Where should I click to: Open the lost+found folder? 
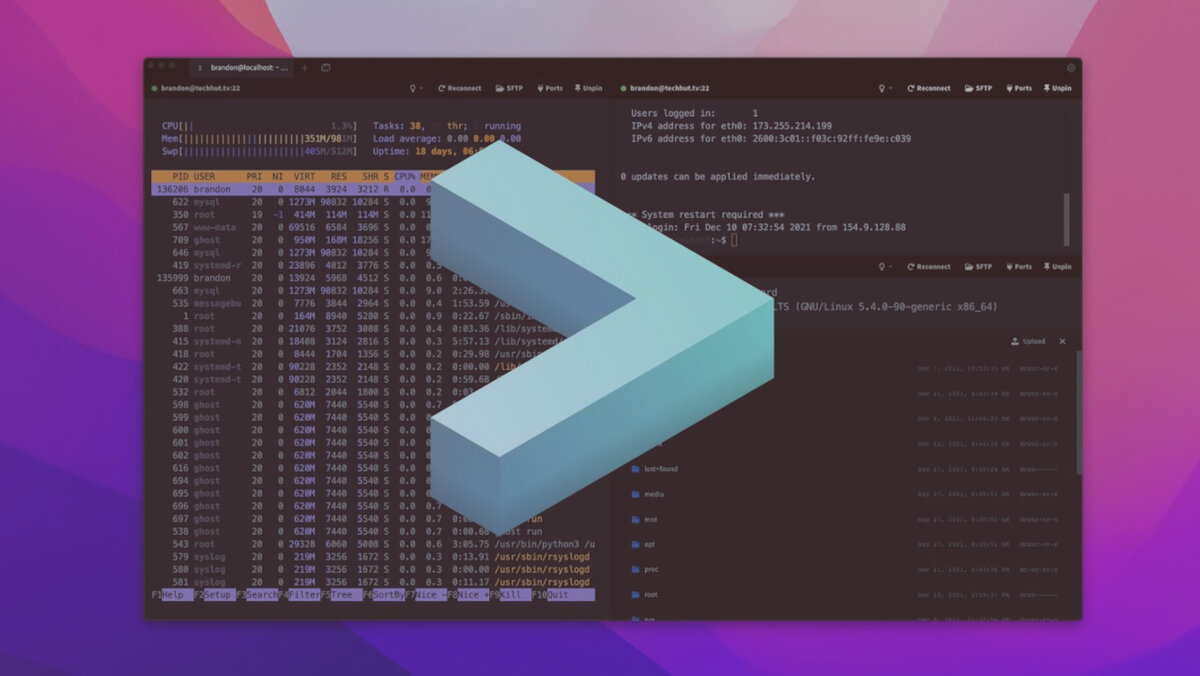(x=654, y=469)
